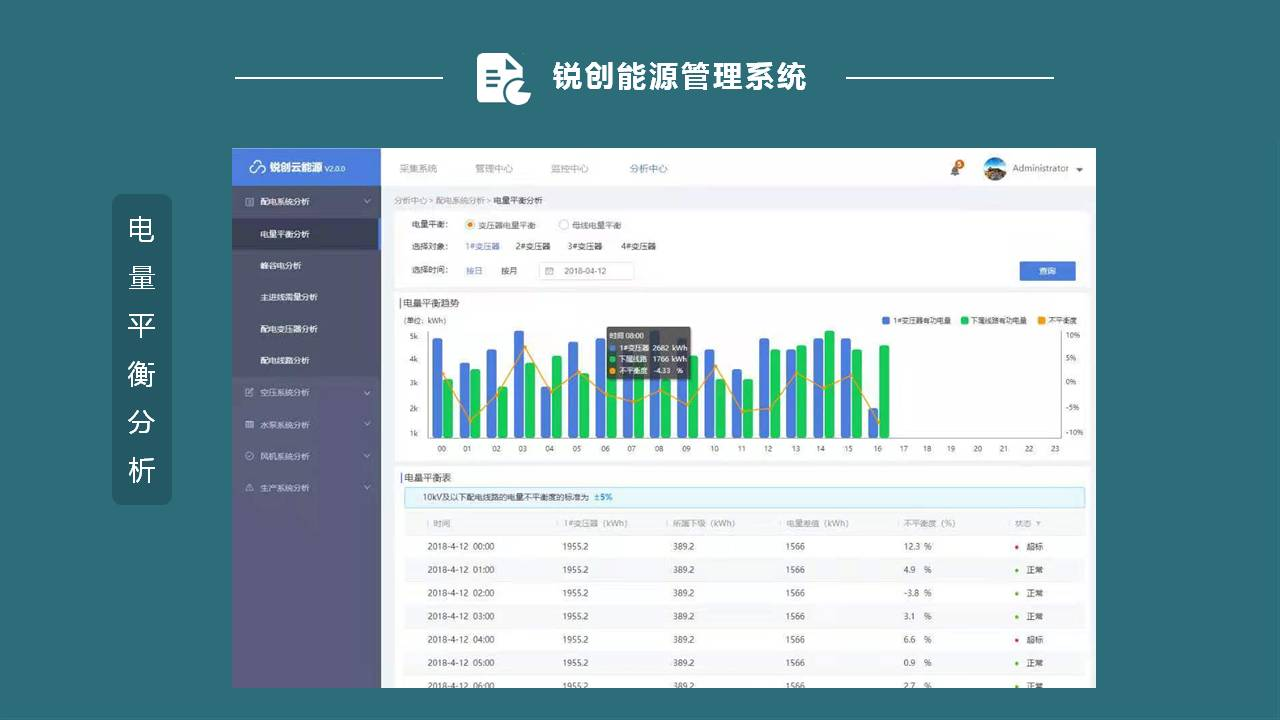Click the notification bell icon
This screenshot has height=720, width=1280.
point(956,169)
